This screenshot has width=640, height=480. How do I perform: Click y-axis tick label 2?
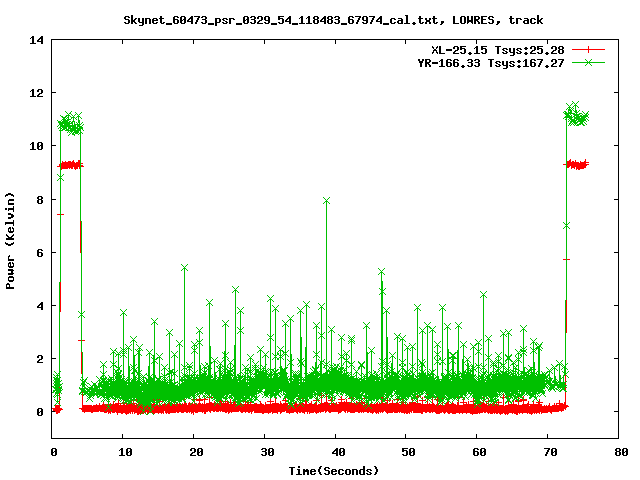(x=40, y=359)
